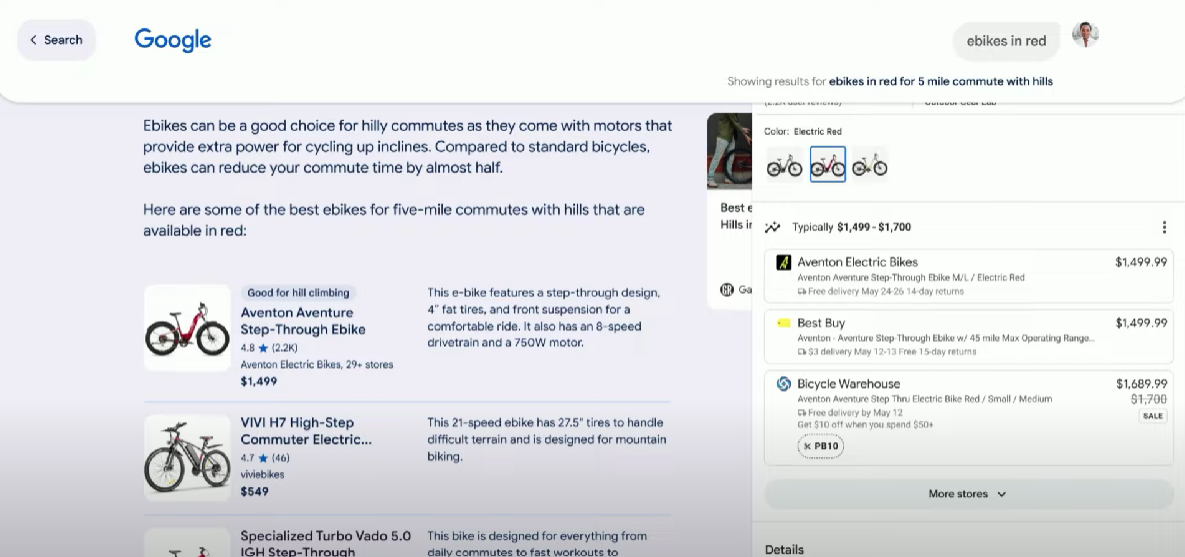Open VIVI H7 High-Step Commuter Electric title

point(306,431)
